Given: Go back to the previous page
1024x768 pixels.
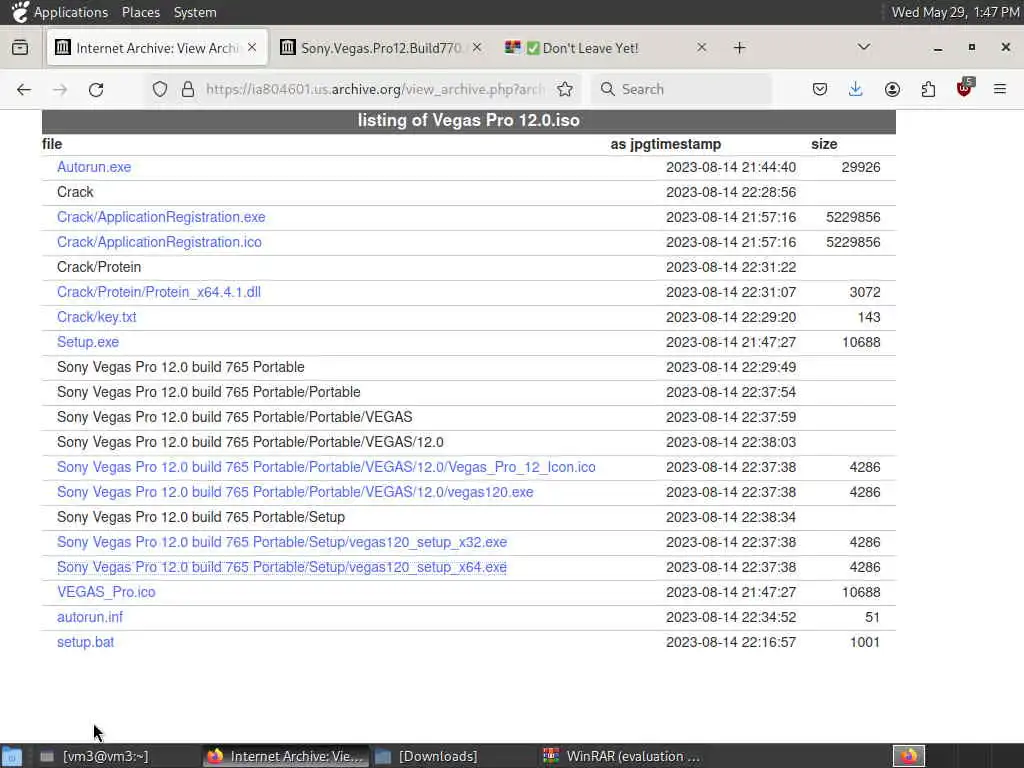Looking at the screenshot, I should click(24, 89).
